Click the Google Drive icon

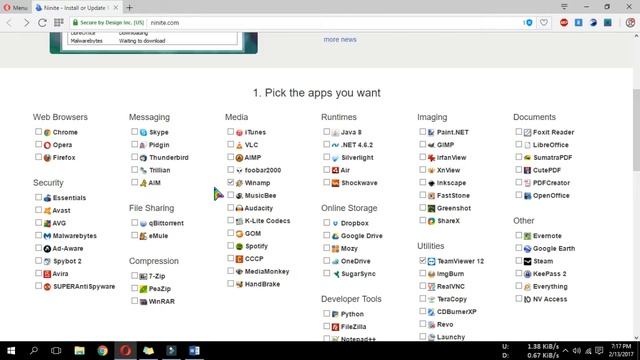click(335, 236)
